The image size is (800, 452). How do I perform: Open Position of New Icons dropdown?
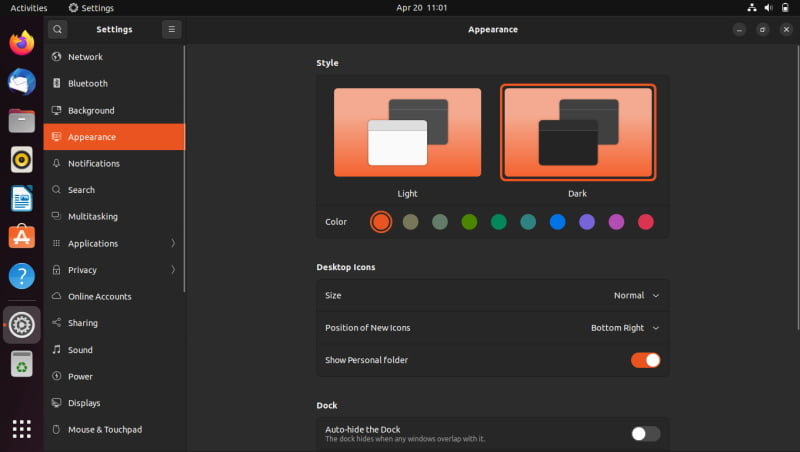625,328
